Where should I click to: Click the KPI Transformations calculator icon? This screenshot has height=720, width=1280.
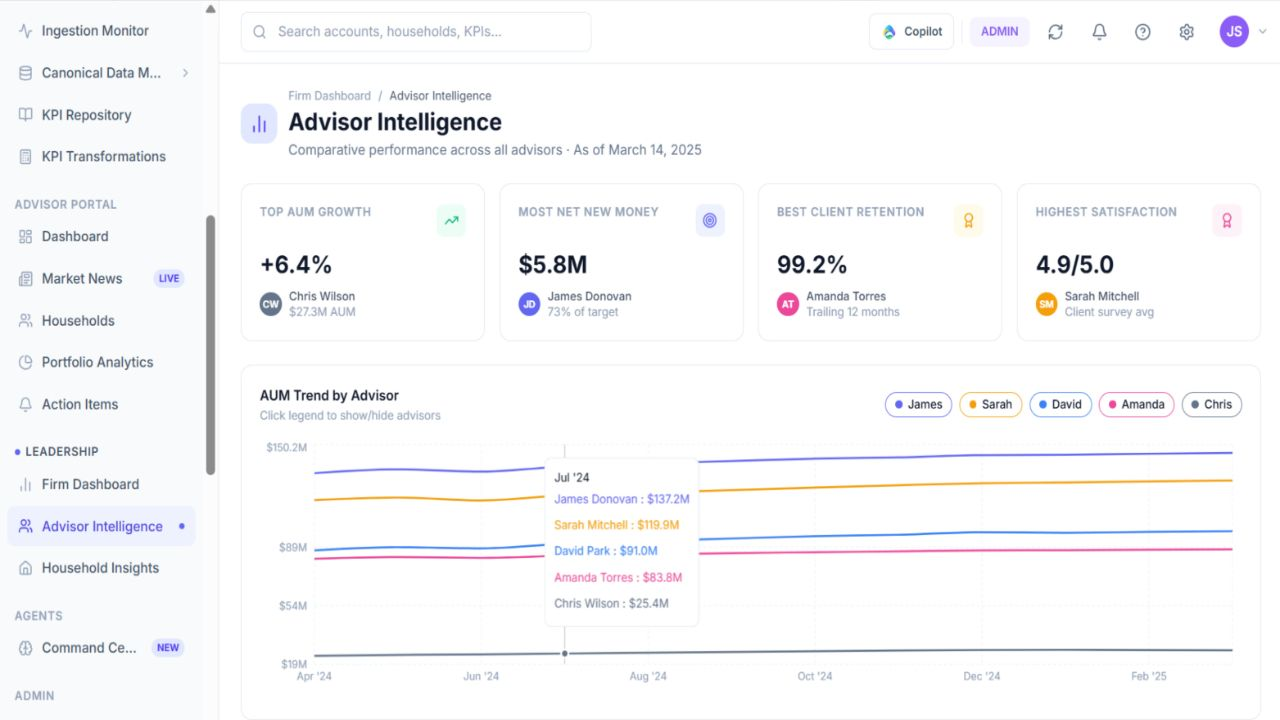[26, 157]
